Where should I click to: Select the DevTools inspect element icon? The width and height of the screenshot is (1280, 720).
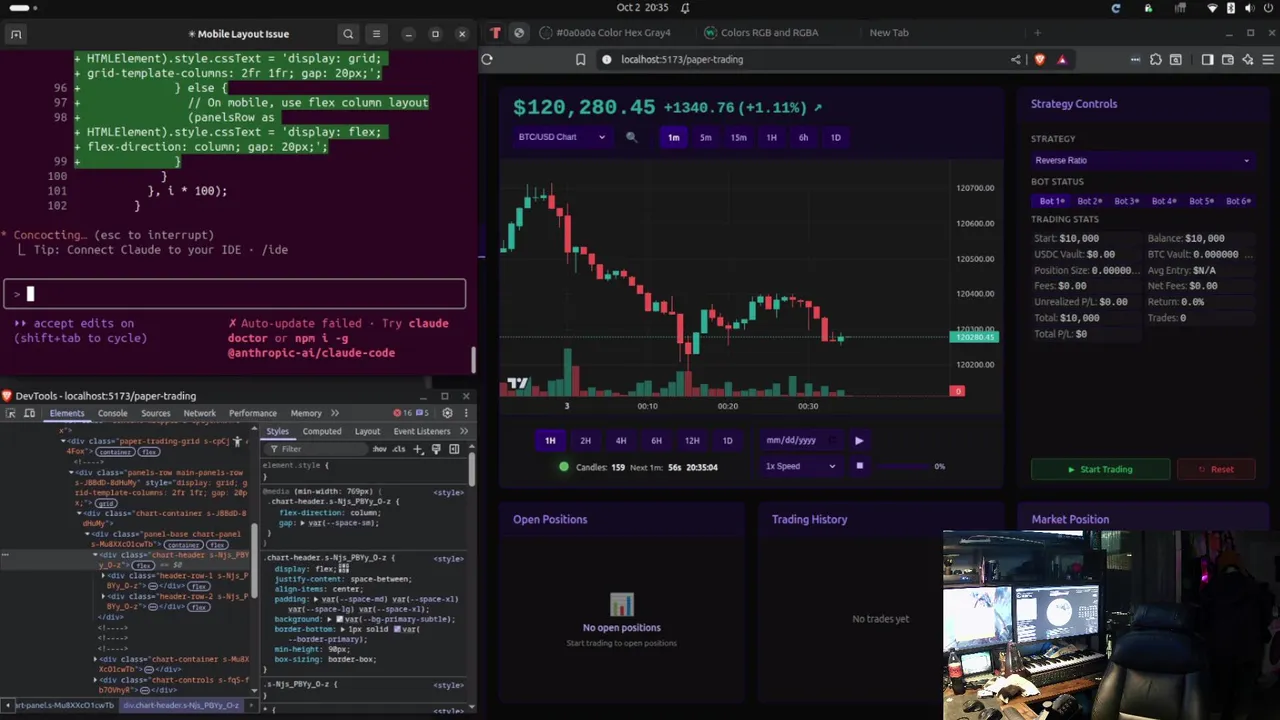[x=11, y=413]
